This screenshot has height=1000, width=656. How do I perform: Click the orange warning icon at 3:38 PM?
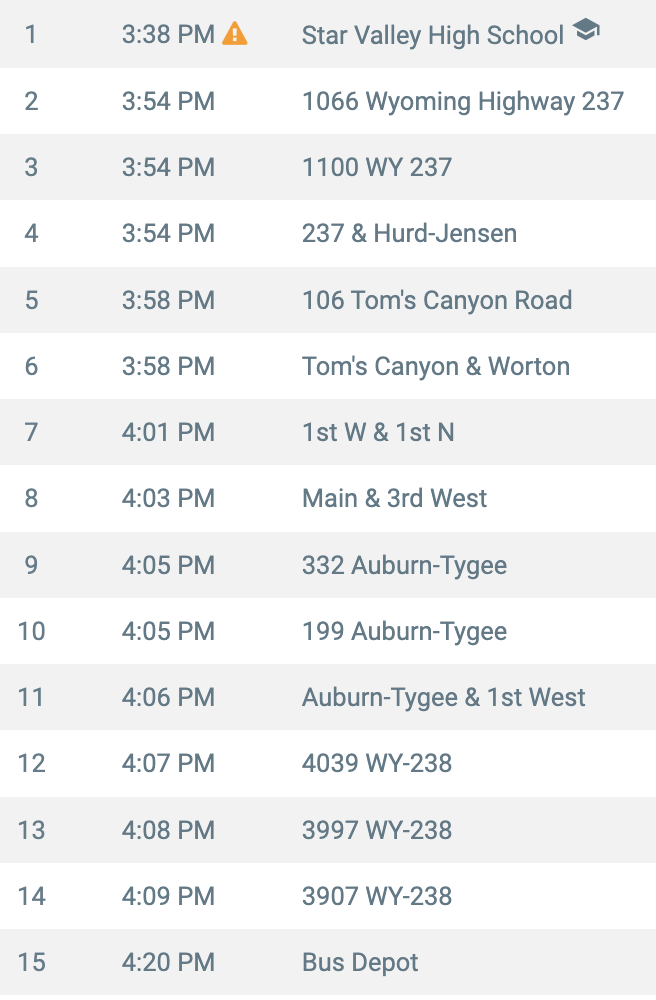[x=235, y=33]
